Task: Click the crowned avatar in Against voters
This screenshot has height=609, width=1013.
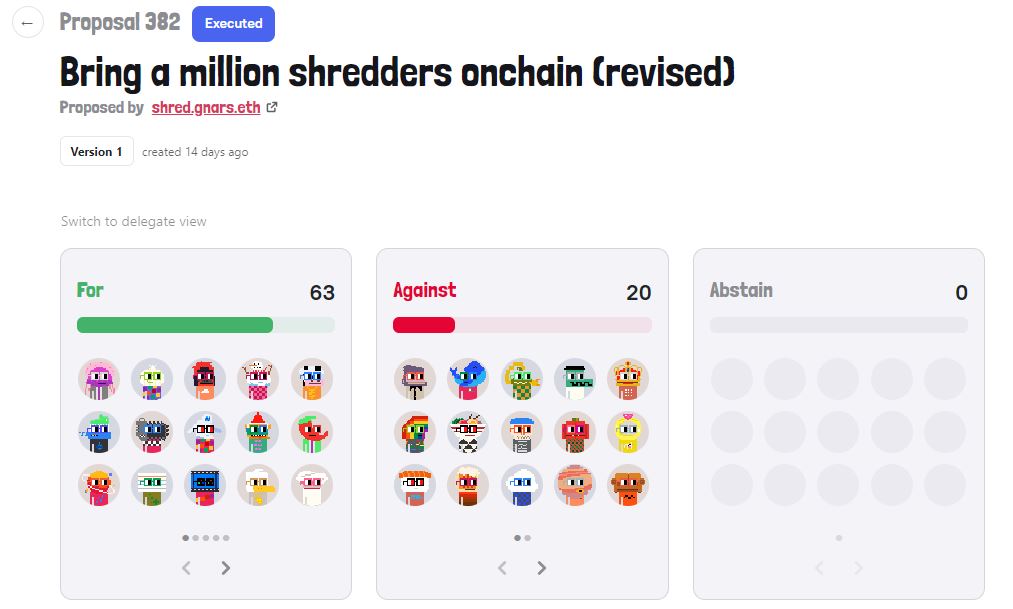Action: click(x=628, y=379)
